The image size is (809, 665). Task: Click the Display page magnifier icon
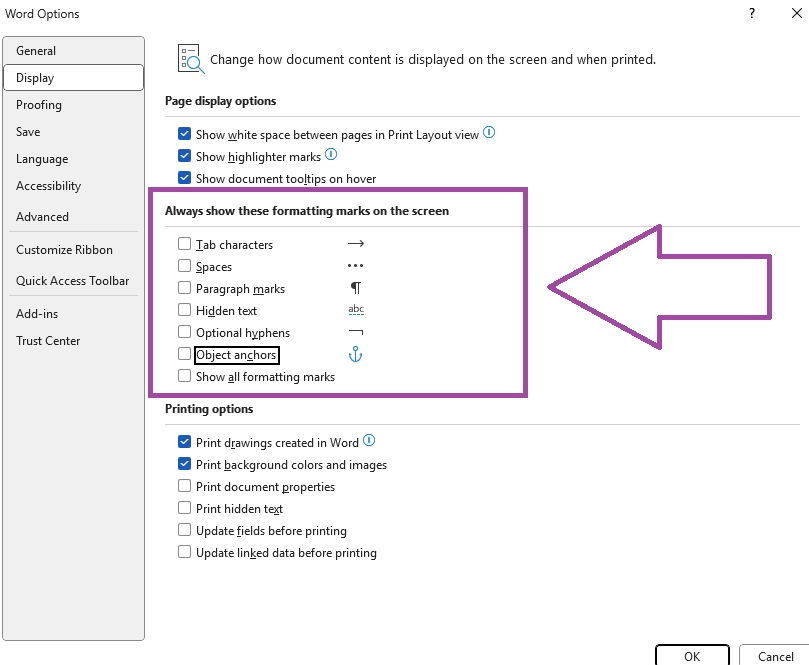(191, 59)
